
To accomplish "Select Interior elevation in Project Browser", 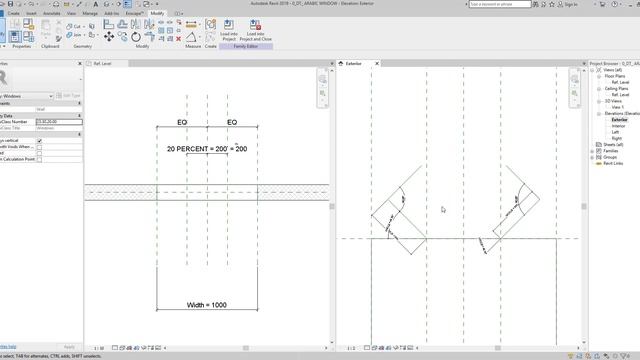I will pos(618,126).
